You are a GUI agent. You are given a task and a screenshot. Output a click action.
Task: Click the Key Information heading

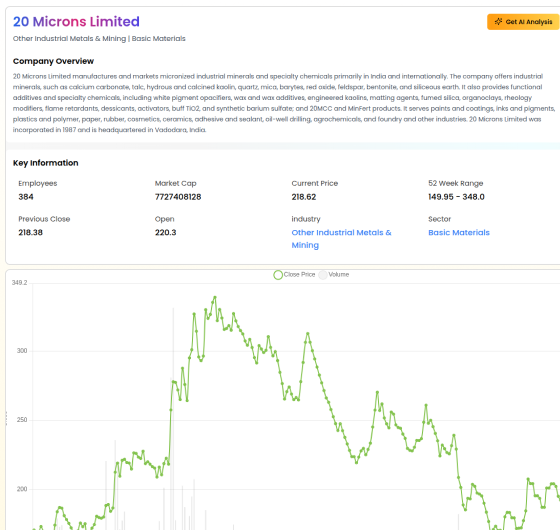45,163
